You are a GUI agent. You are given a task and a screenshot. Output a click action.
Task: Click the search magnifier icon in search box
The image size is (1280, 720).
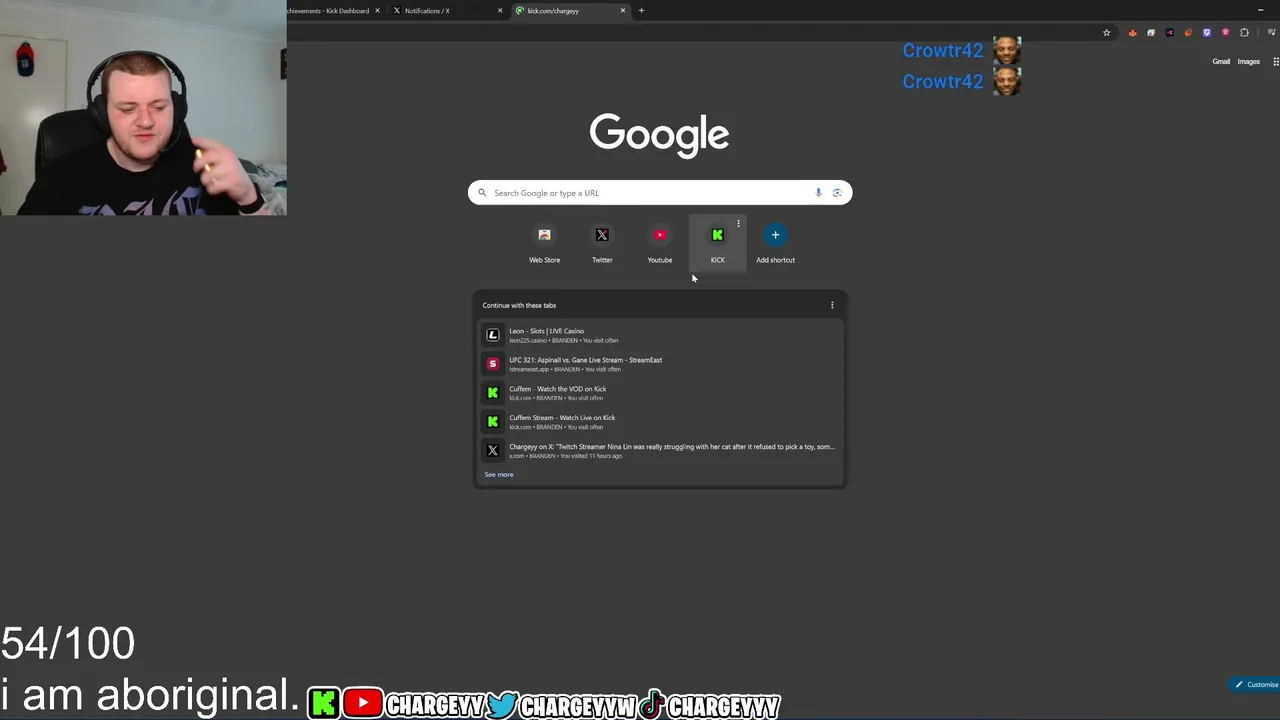tap(482, 193)
